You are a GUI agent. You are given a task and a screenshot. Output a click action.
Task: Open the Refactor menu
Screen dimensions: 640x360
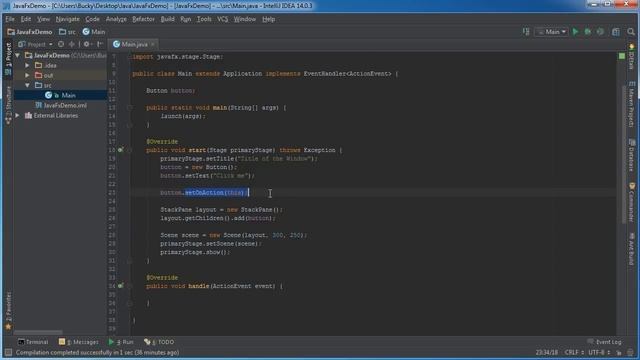point(143,19)
